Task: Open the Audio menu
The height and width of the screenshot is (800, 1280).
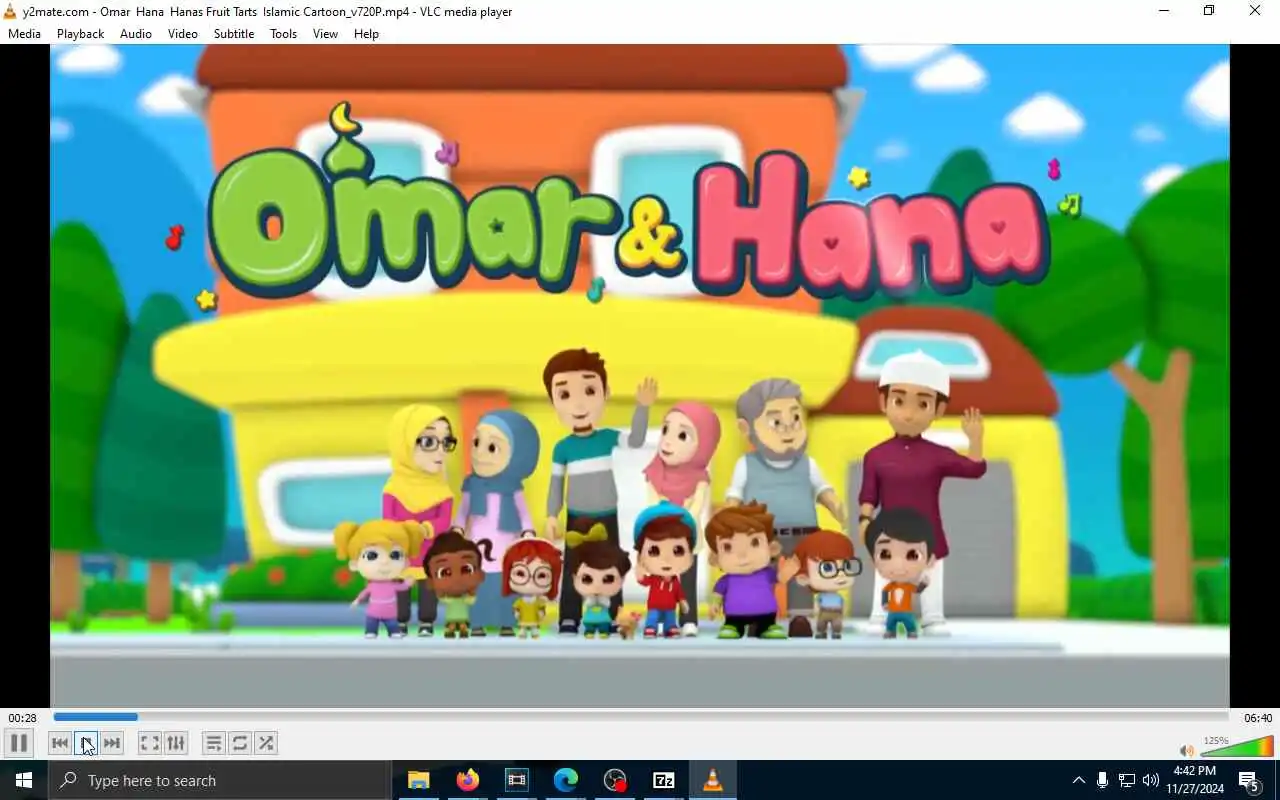Action: coord(136,34)
